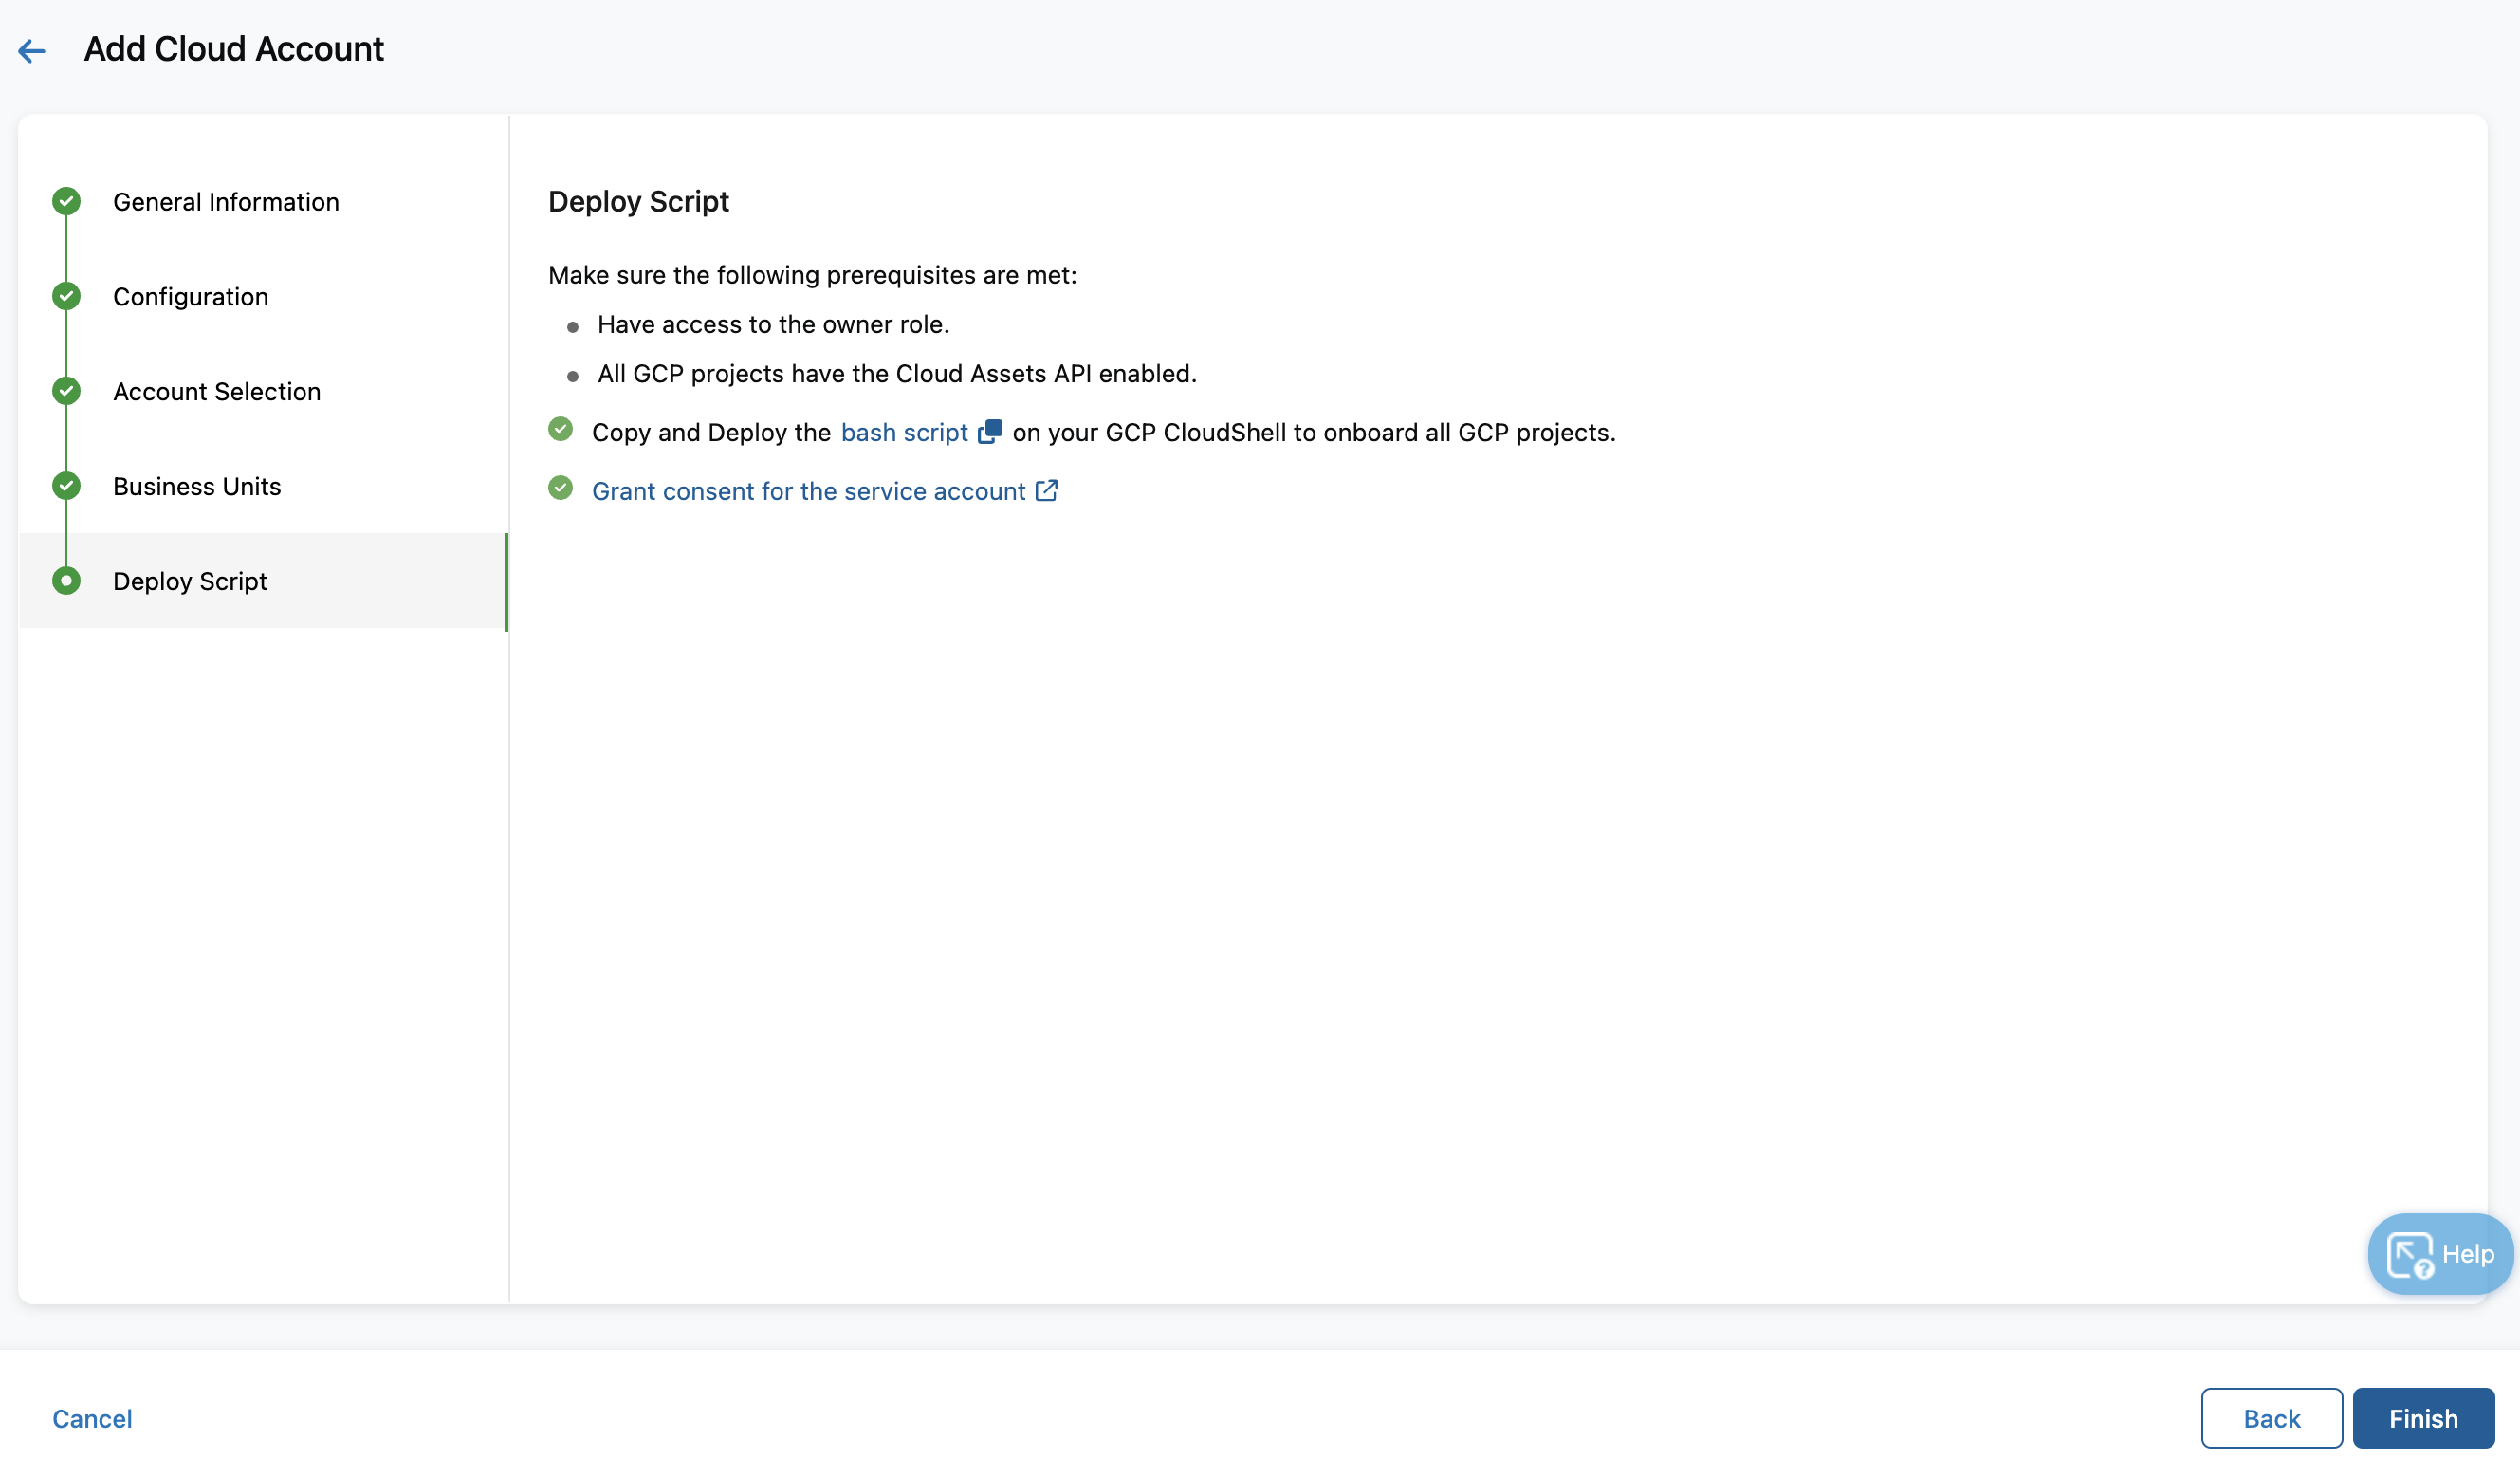Select the General Information step
The height and width of the screenshot is (1458, 2520).
coord(226,201)
